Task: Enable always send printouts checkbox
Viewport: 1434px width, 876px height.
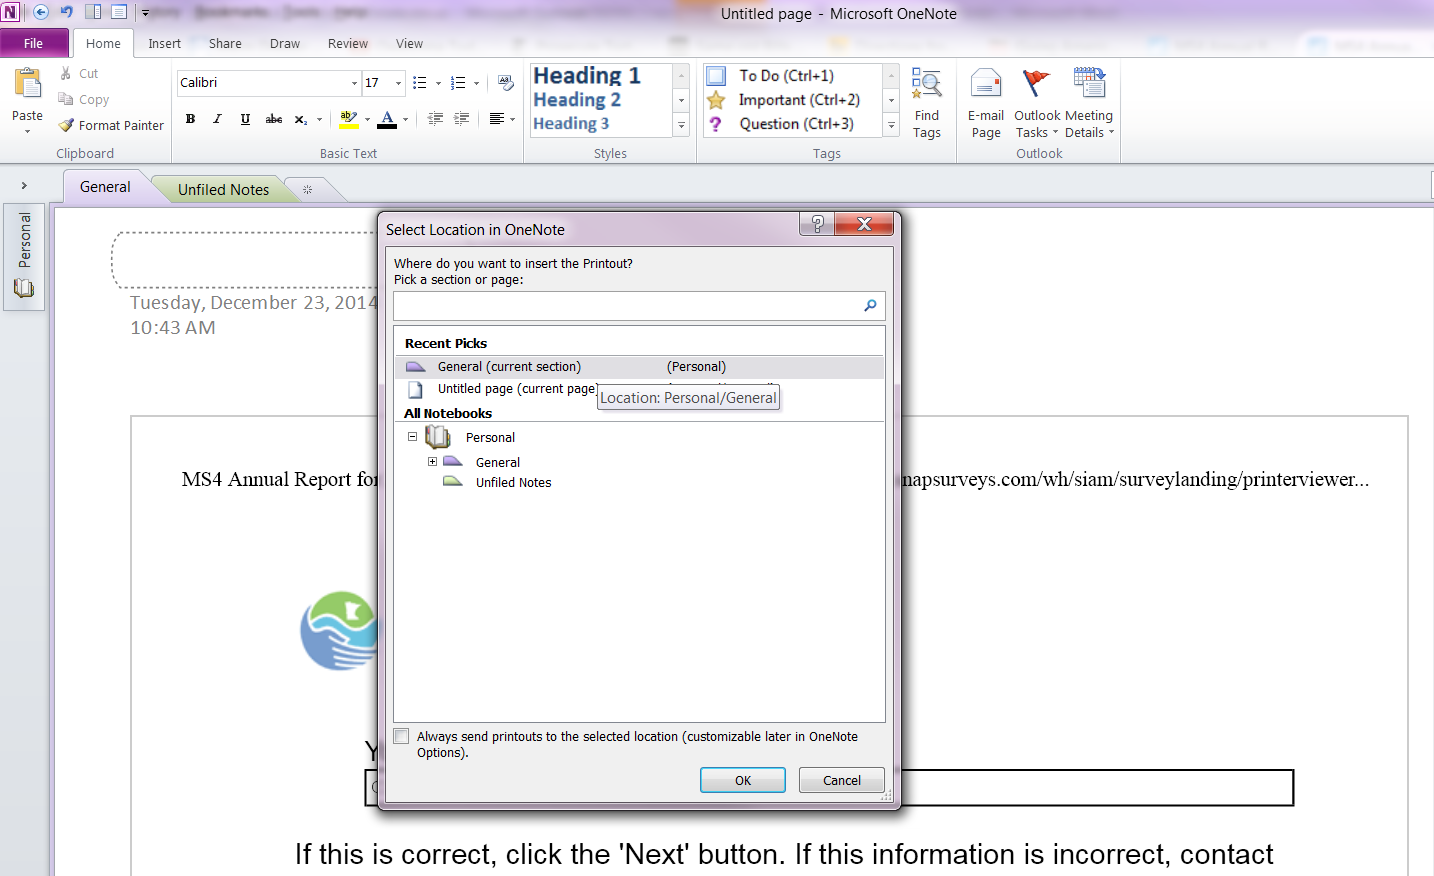Action: click(402, 737)
